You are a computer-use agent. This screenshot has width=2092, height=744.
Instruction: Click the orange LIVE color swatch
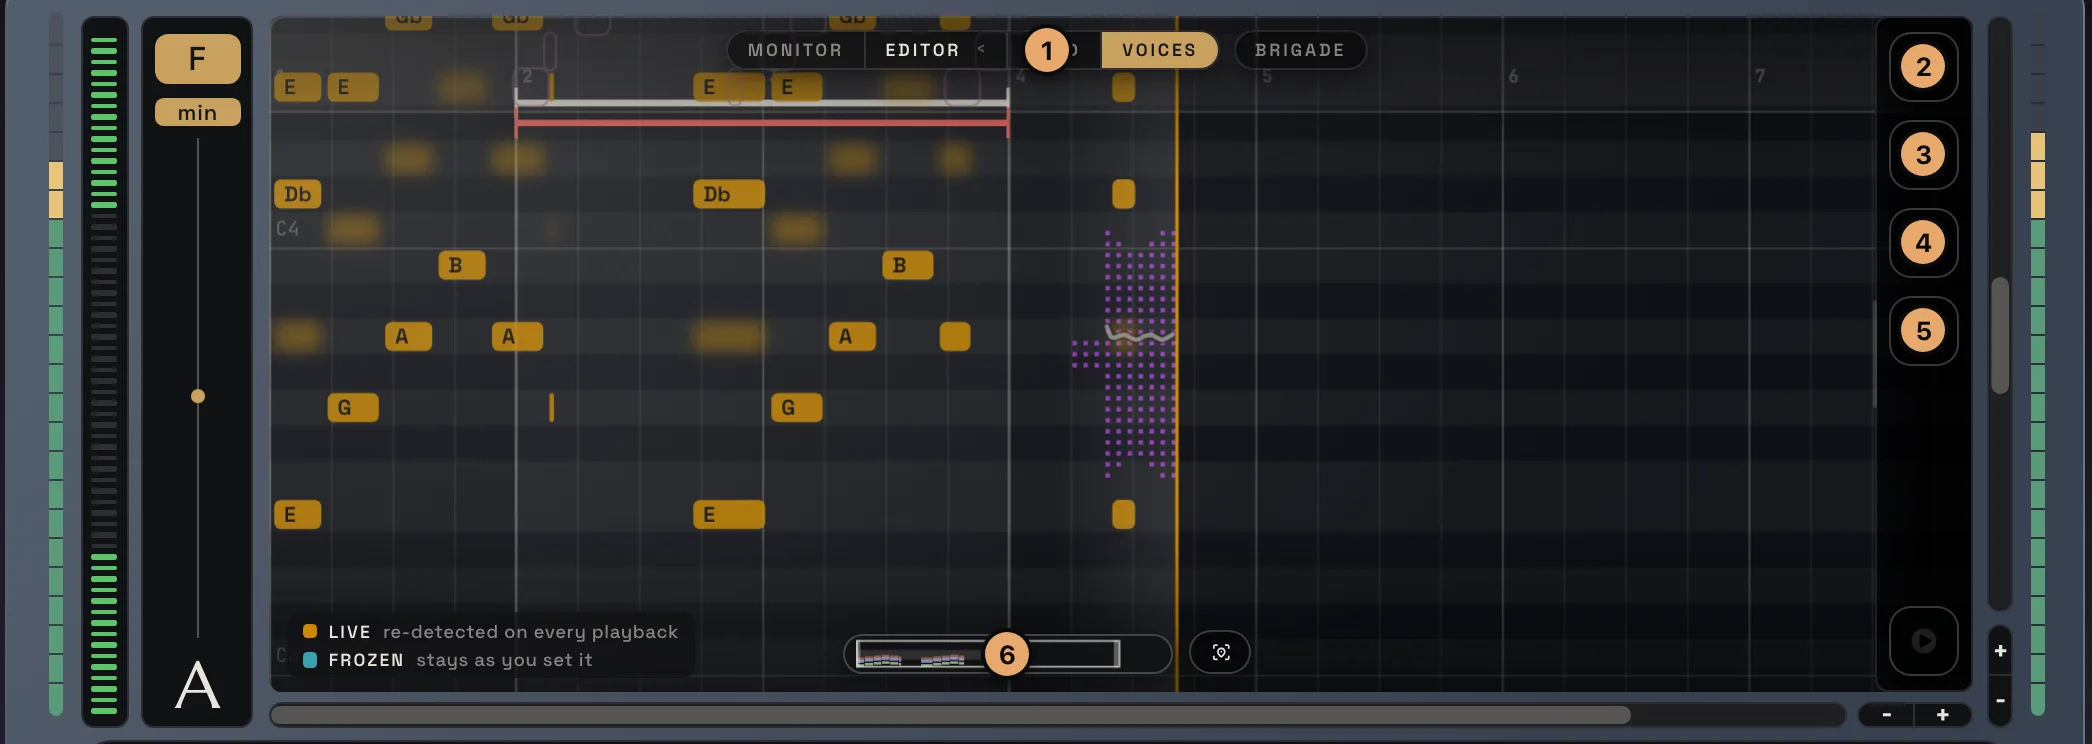[x=310, y=631]
